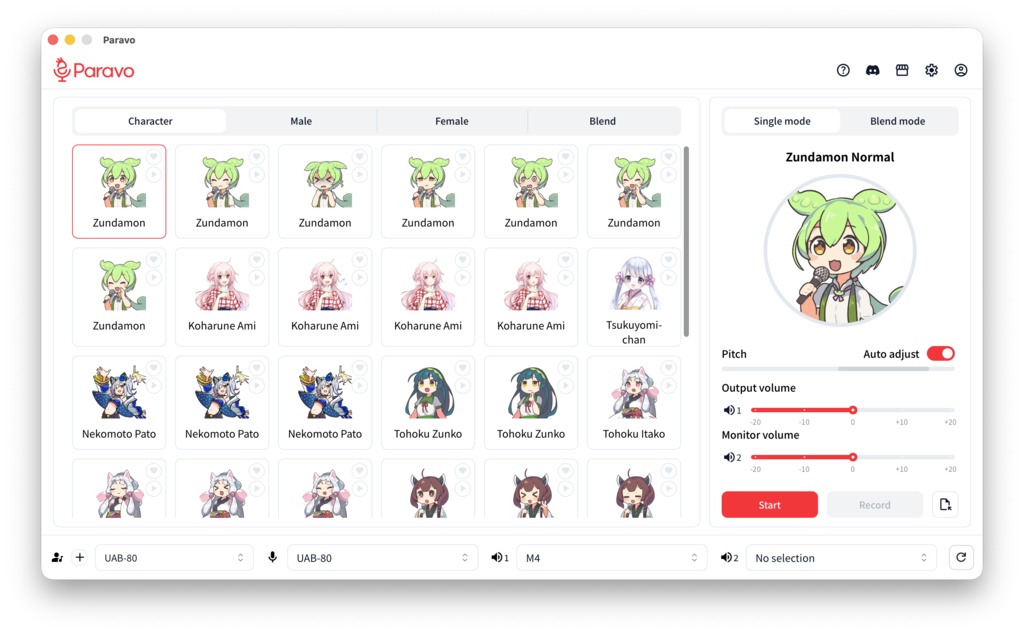Click the Pitch slider track

(838, 369)
